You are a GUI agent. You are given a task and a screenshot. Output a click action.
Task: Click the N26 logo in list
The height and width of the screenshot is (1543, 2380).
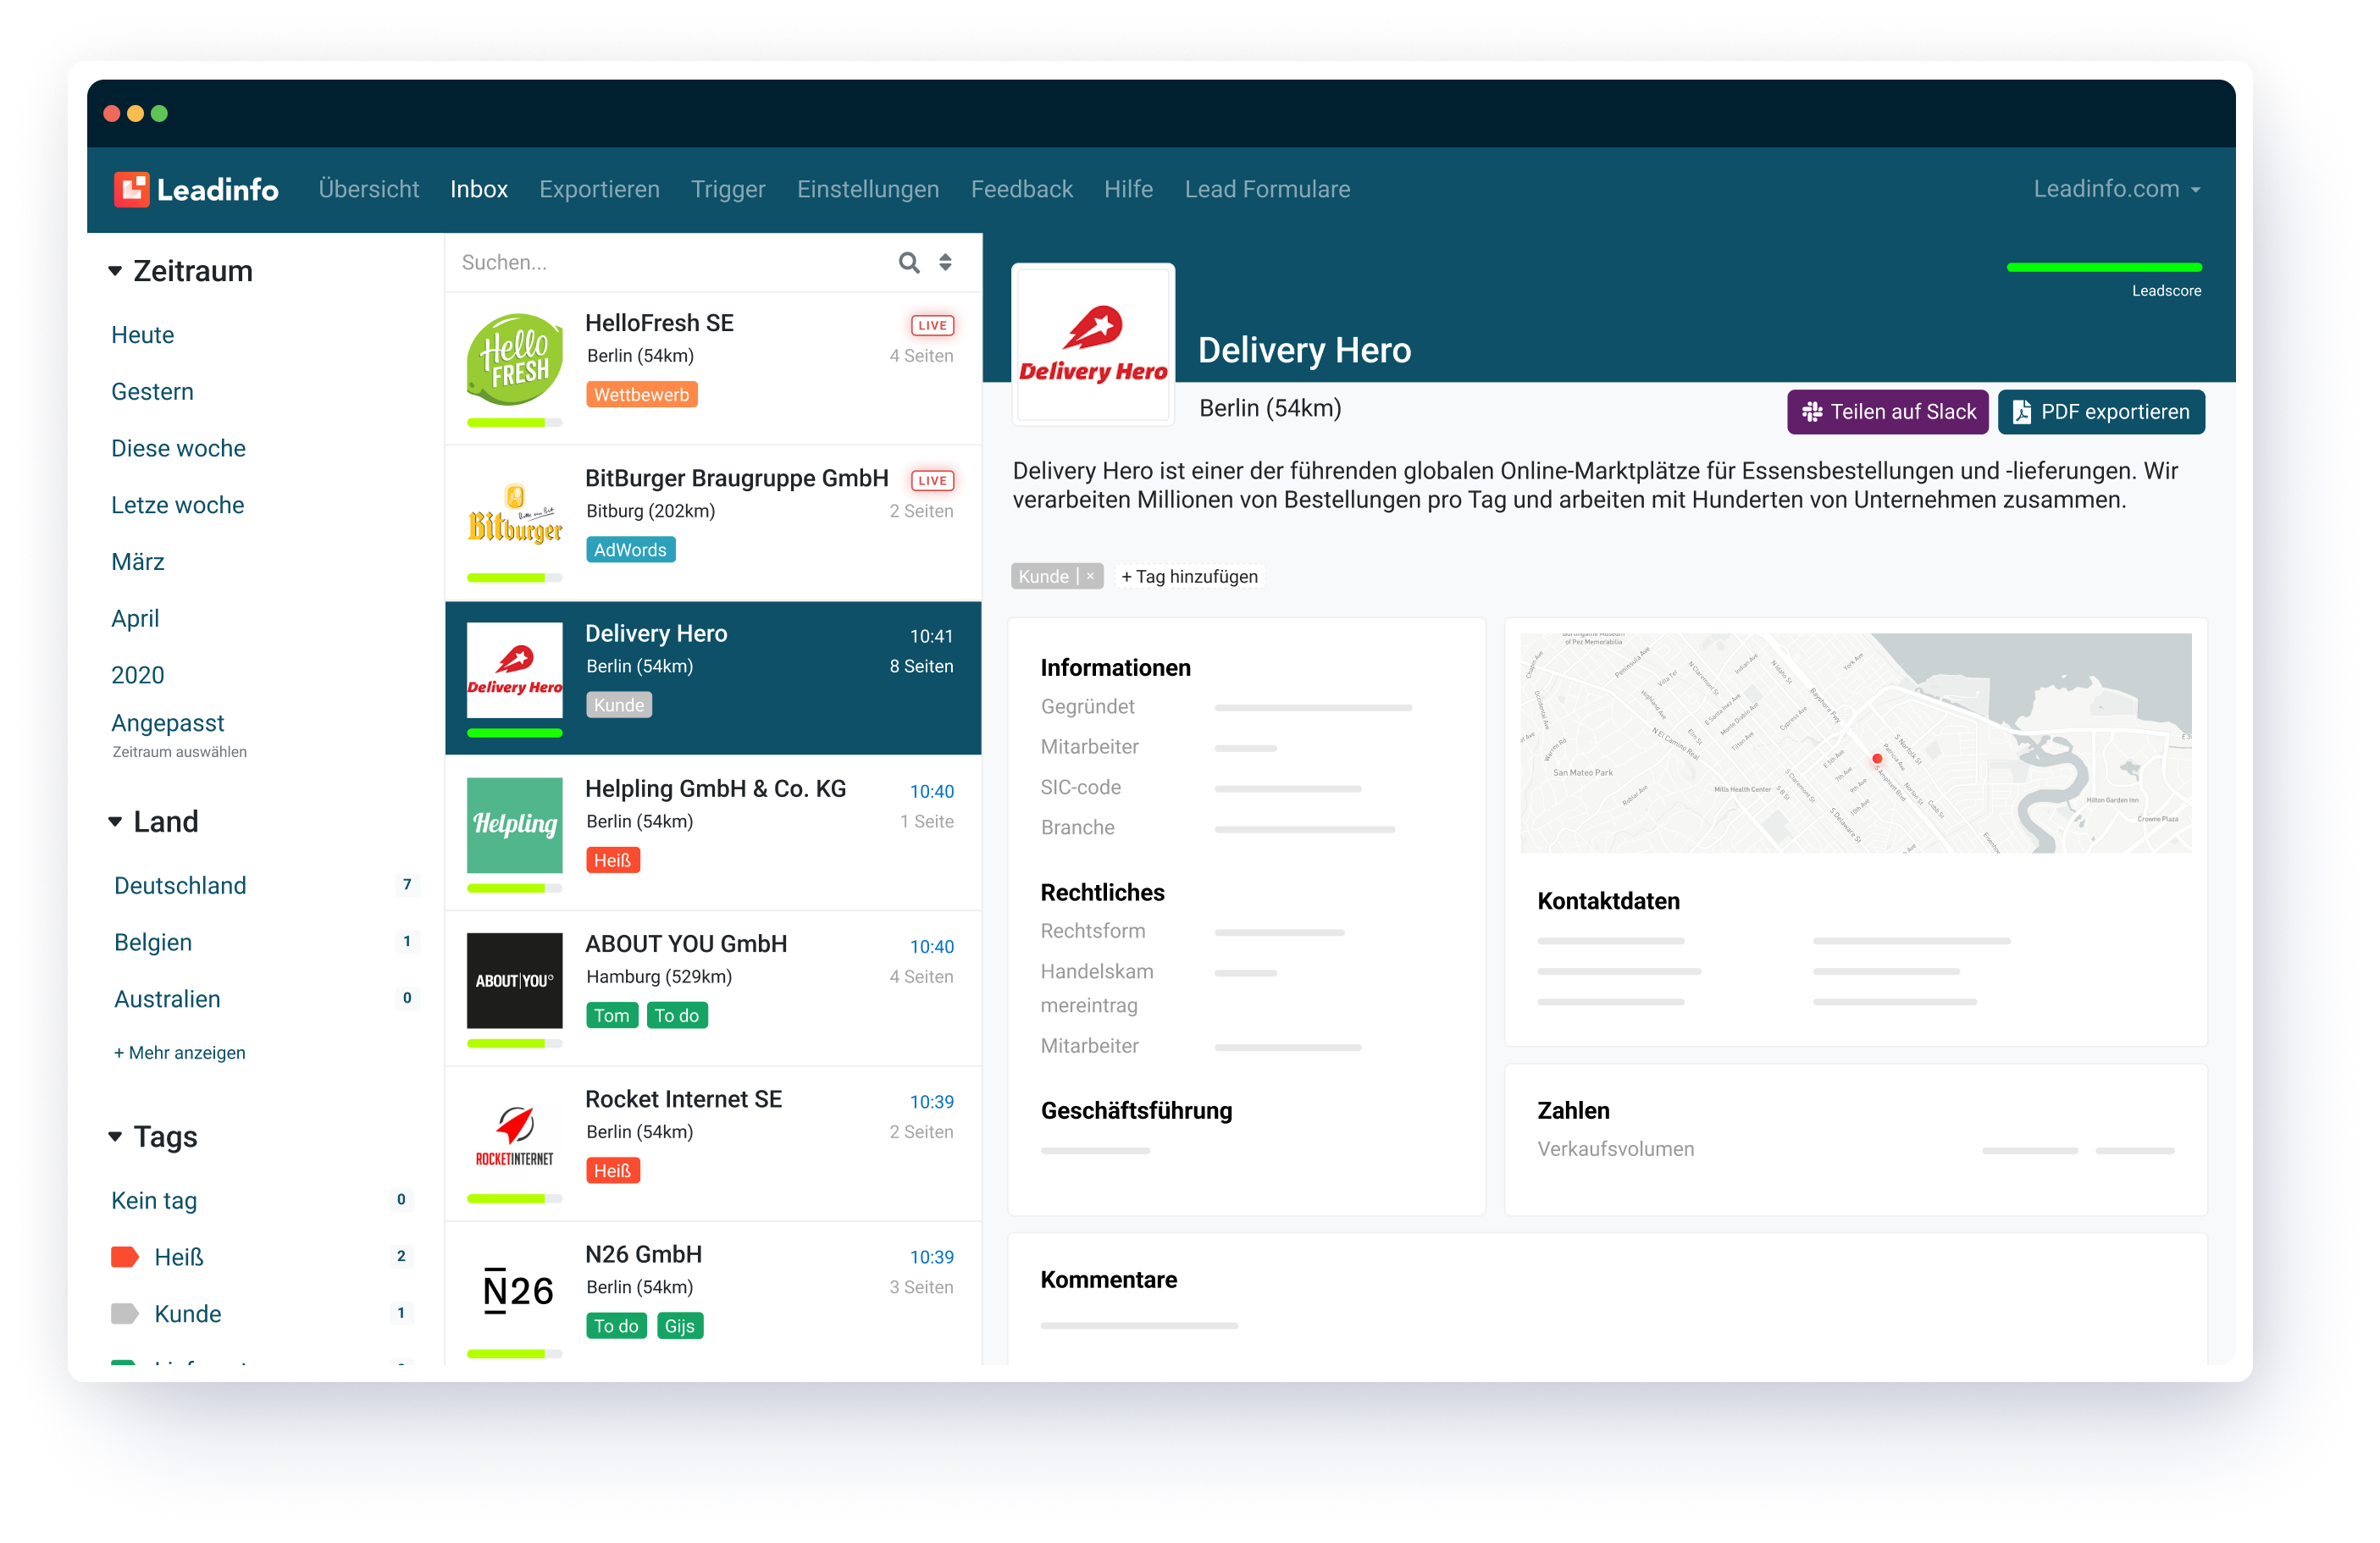(518, 1290)
